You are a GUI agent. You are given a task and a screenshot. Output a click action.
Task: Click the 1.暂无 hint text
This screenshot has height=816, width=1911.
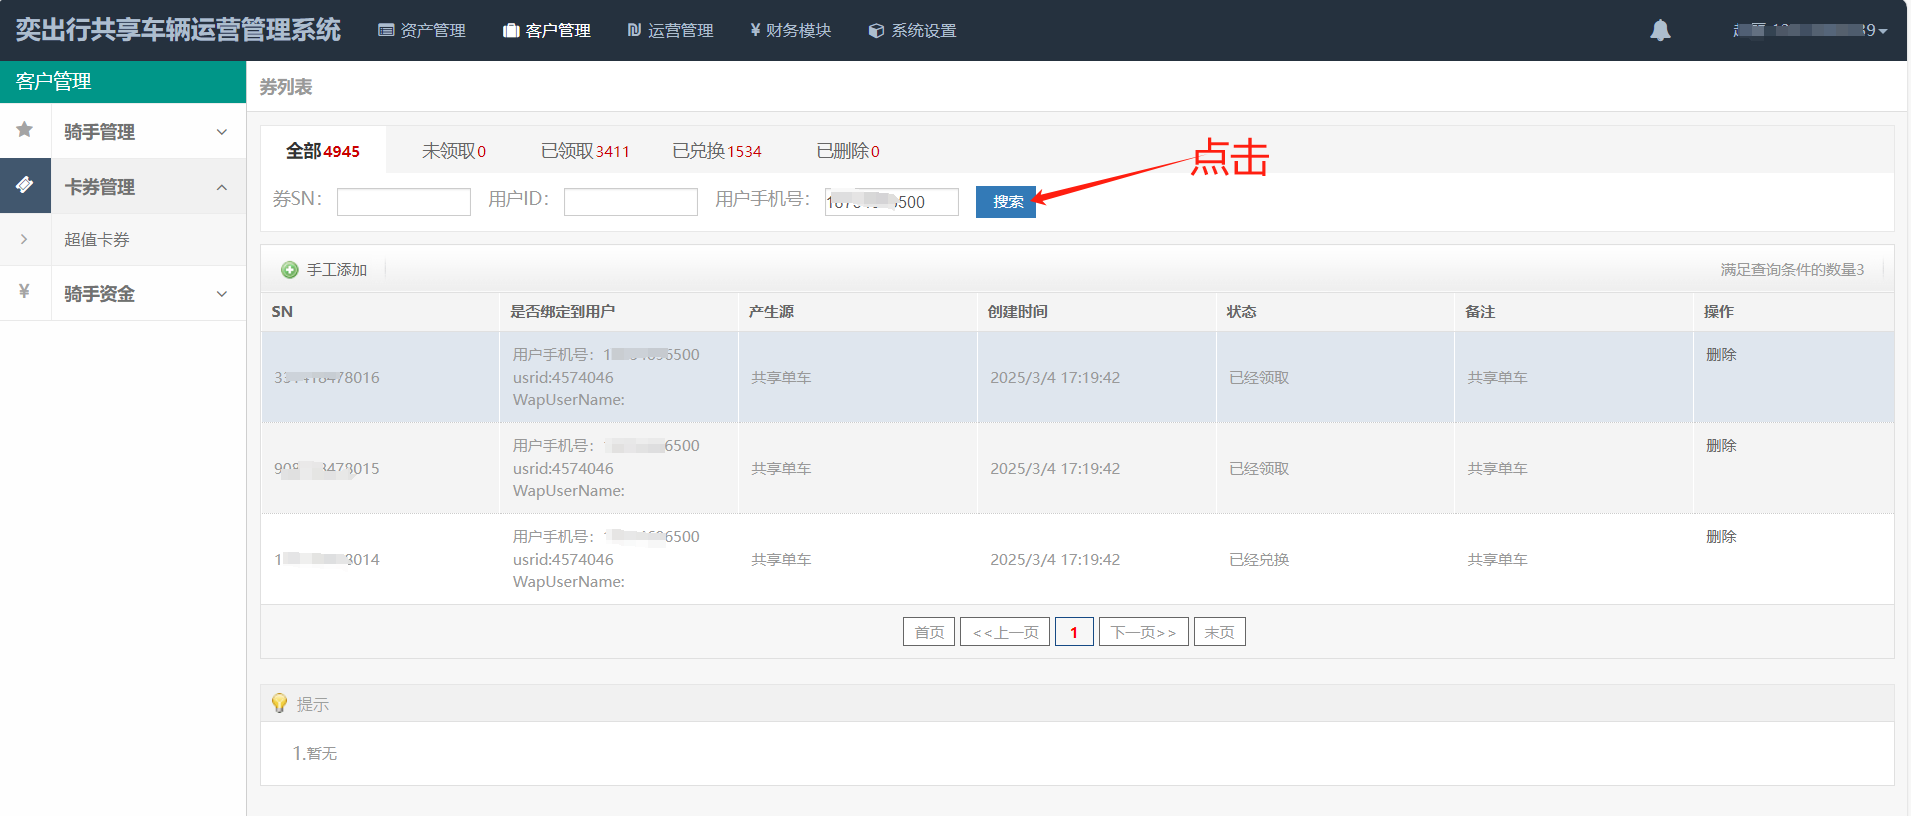click(x=315, y=753)
